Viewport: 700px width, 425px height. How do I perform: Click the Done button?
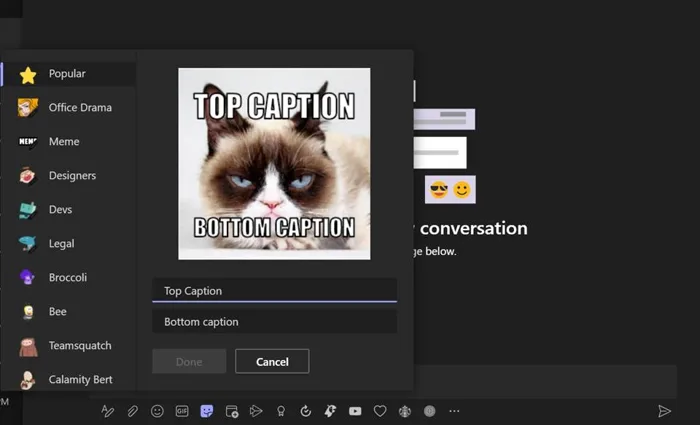click(189, 362)
